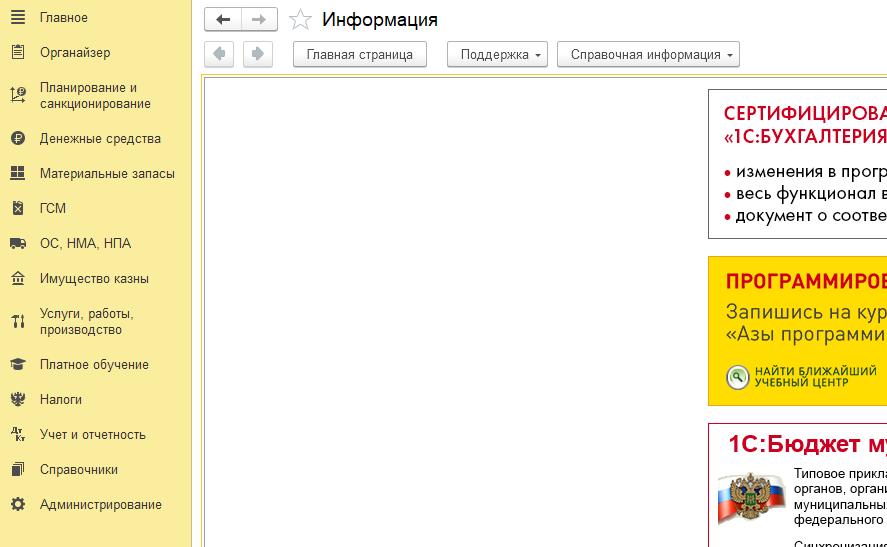Click the browser-back gray left arrow button
Viewport: 887px width, 547px height.
click(x=219, y=54)
